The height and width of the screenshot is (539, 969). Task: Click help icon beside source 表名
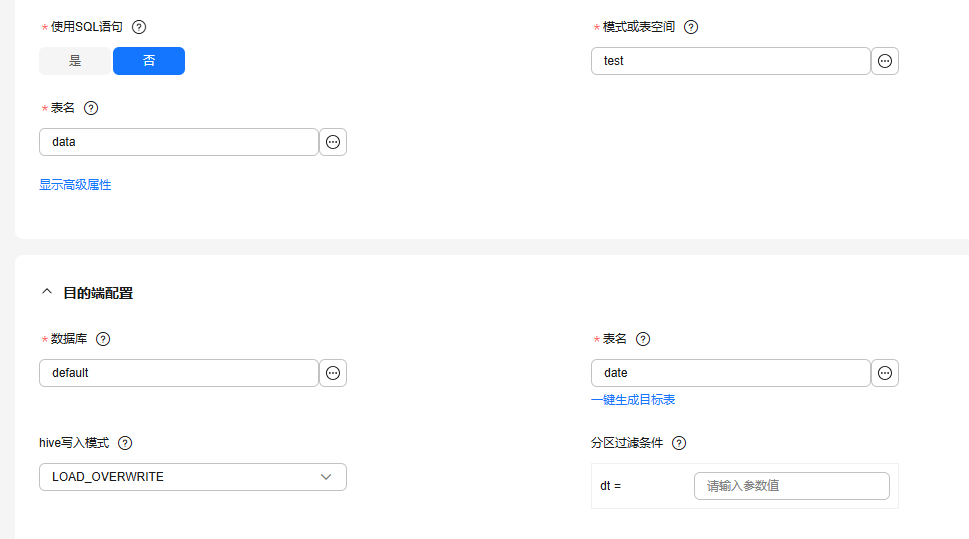point(91,108)
